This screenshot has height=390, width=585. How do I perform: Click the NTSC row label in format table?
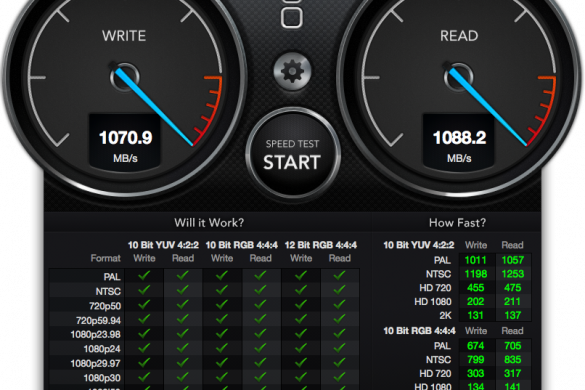[x=108, y=291]
